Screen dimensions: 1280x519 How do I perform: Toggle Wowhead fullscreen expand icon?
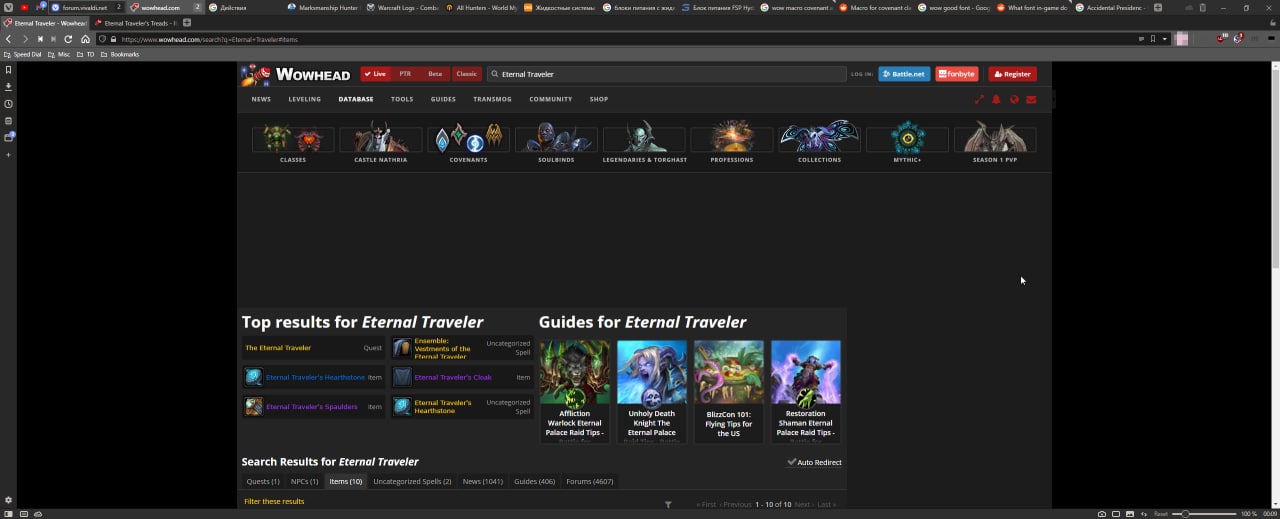click(979, 99)
